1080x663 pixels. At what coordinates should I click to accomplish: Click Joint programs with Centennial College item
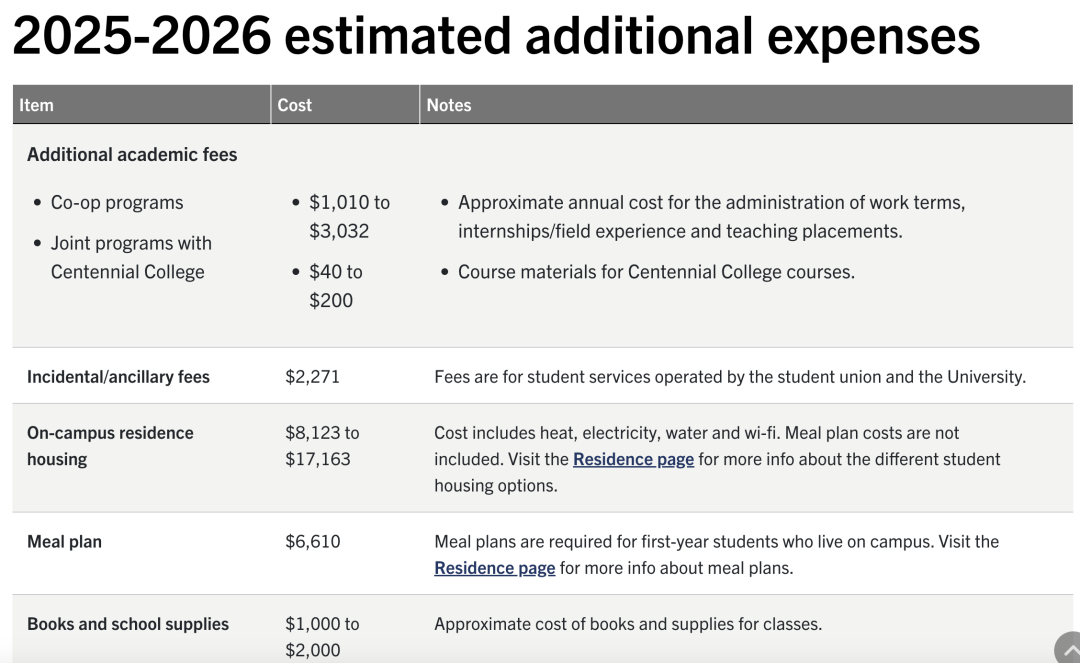point(131,257)
